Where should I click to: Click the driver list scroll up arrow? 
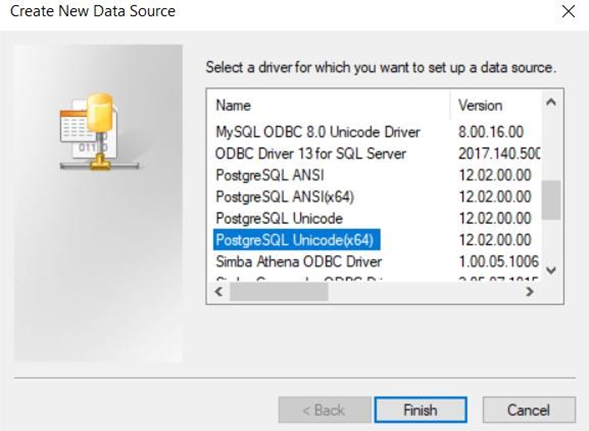coord(551,102)
